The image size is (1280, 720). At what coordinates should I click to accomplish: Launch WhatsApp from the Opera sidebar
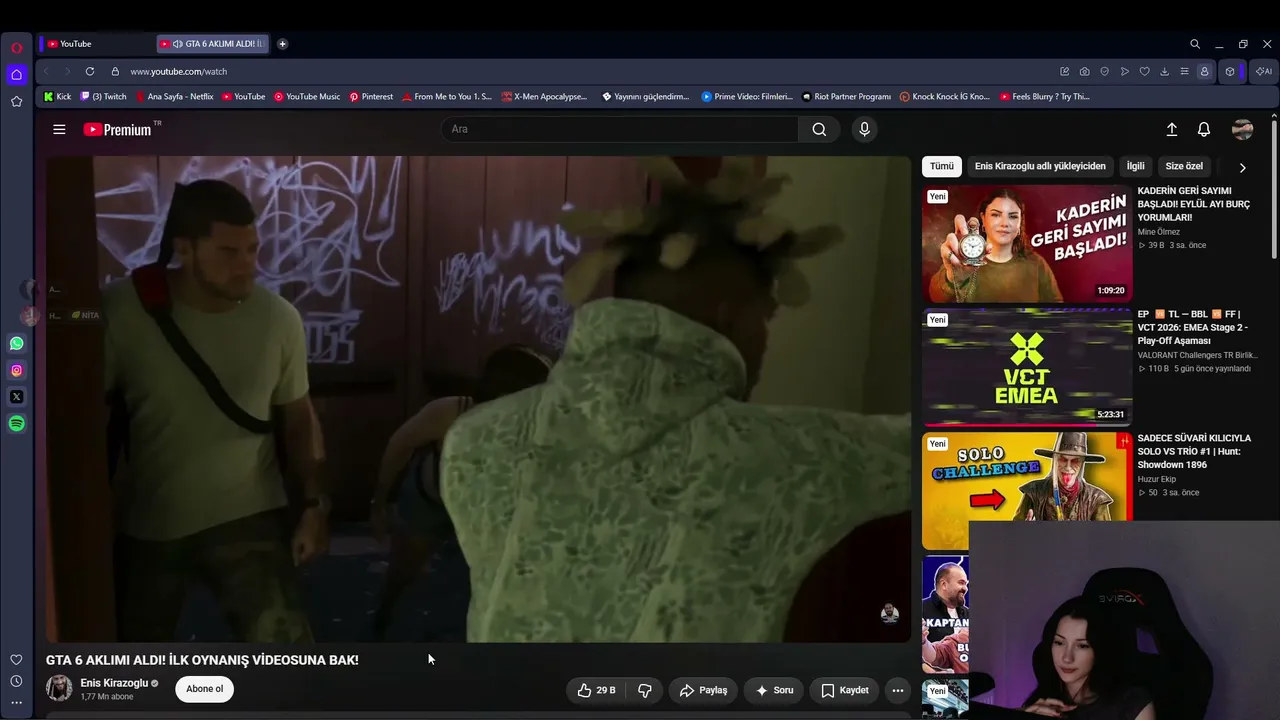click(16, 343)
